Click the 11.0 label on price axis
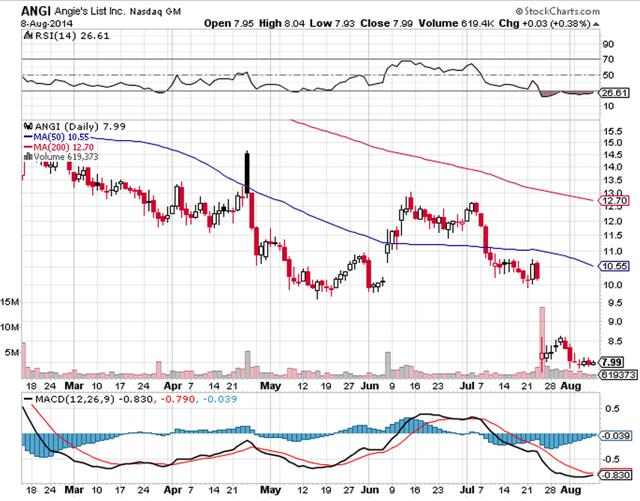The width and height of the screenshot is (640, 501). click(612, 251)
